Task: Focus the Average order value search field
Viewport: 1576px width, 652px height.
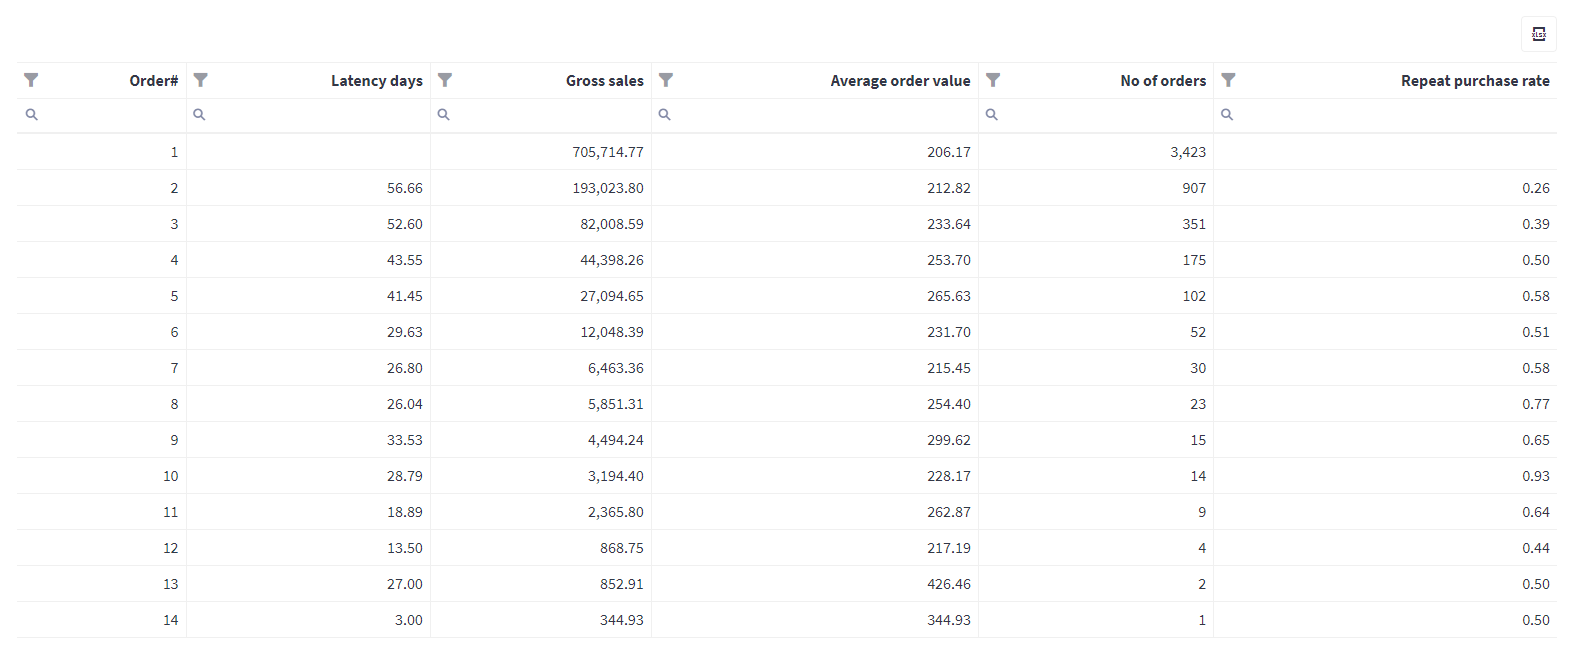Action: 824,115
